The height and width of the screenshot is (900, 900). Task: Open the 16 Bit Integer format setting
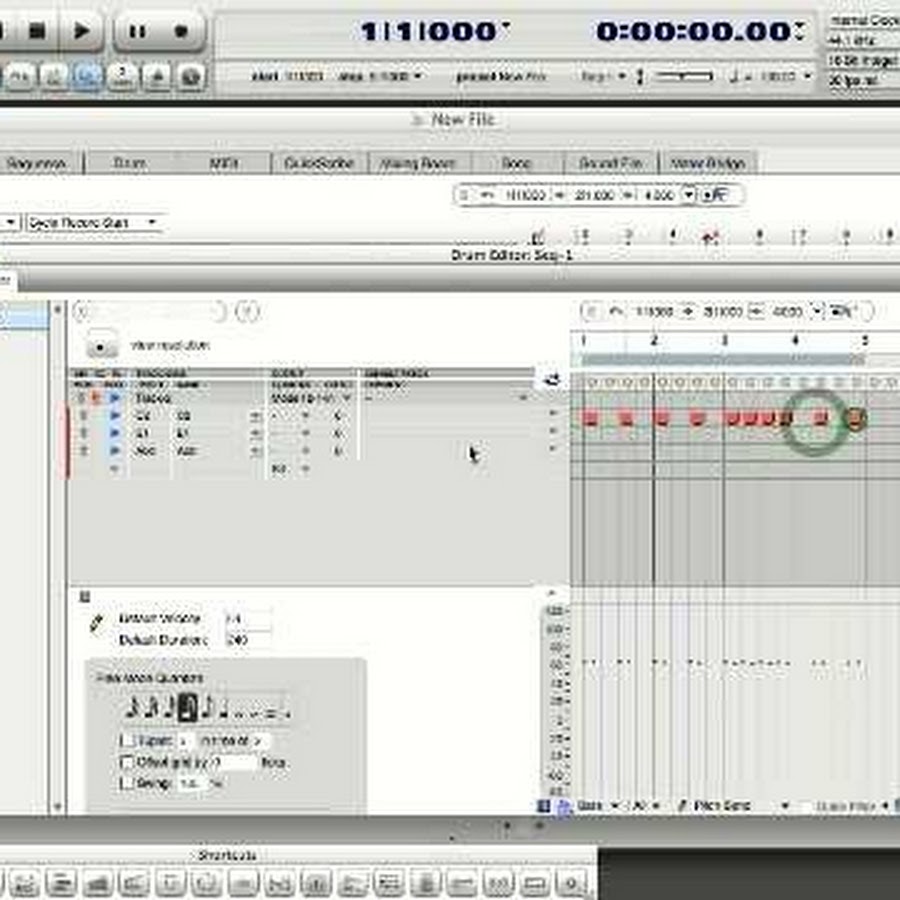point(864,60)
